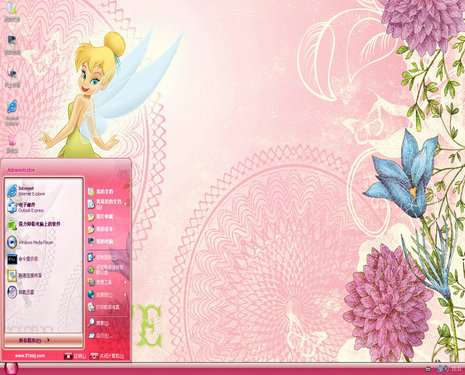This screenshot has height=375, width=465.
Task: Expand the Administrative Tools submenu arrow
Action: tap(126, 282)
